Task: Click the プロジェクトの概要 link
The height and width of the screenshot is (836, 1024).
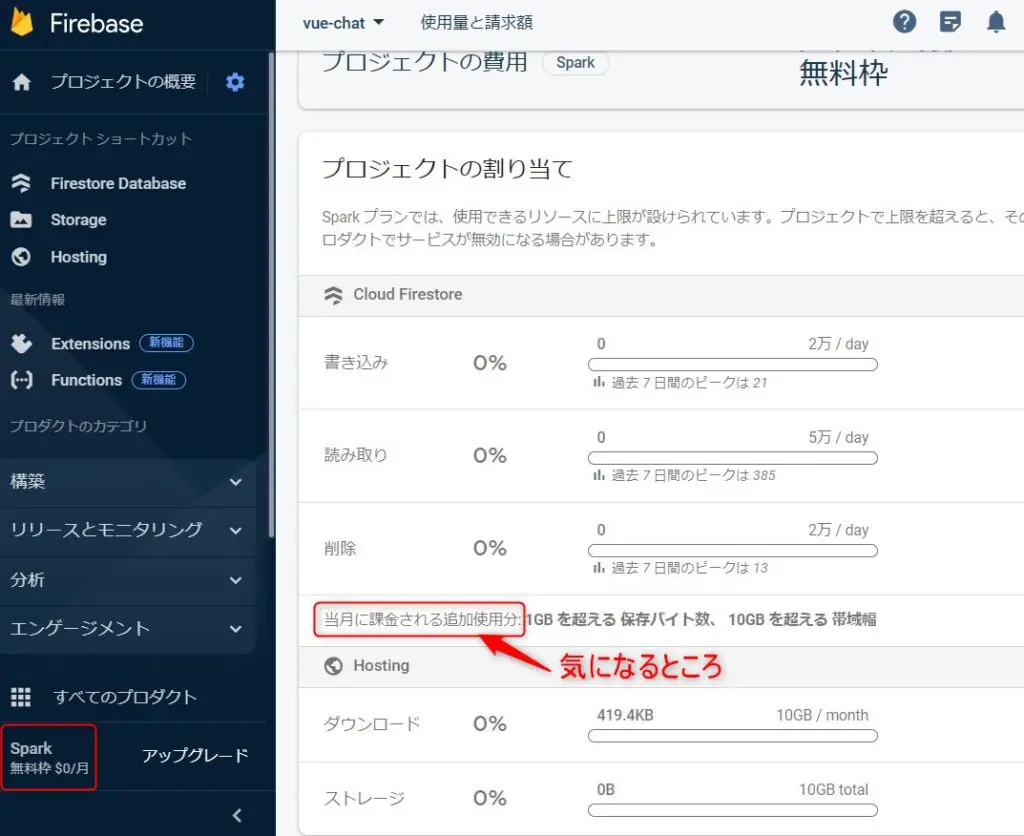Action: click(x=123, y=82)
